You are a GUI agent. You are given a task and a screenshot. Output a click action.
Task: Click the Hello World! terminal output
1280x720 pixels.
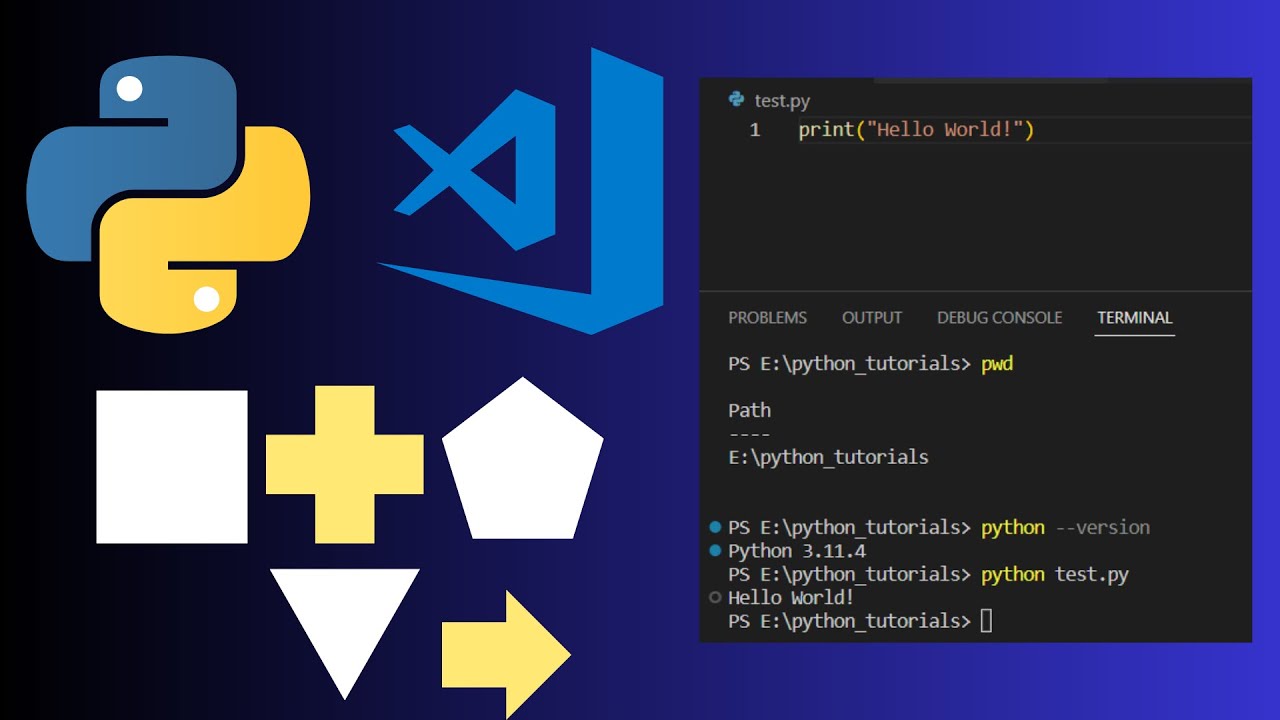click(x=791, y=598)
